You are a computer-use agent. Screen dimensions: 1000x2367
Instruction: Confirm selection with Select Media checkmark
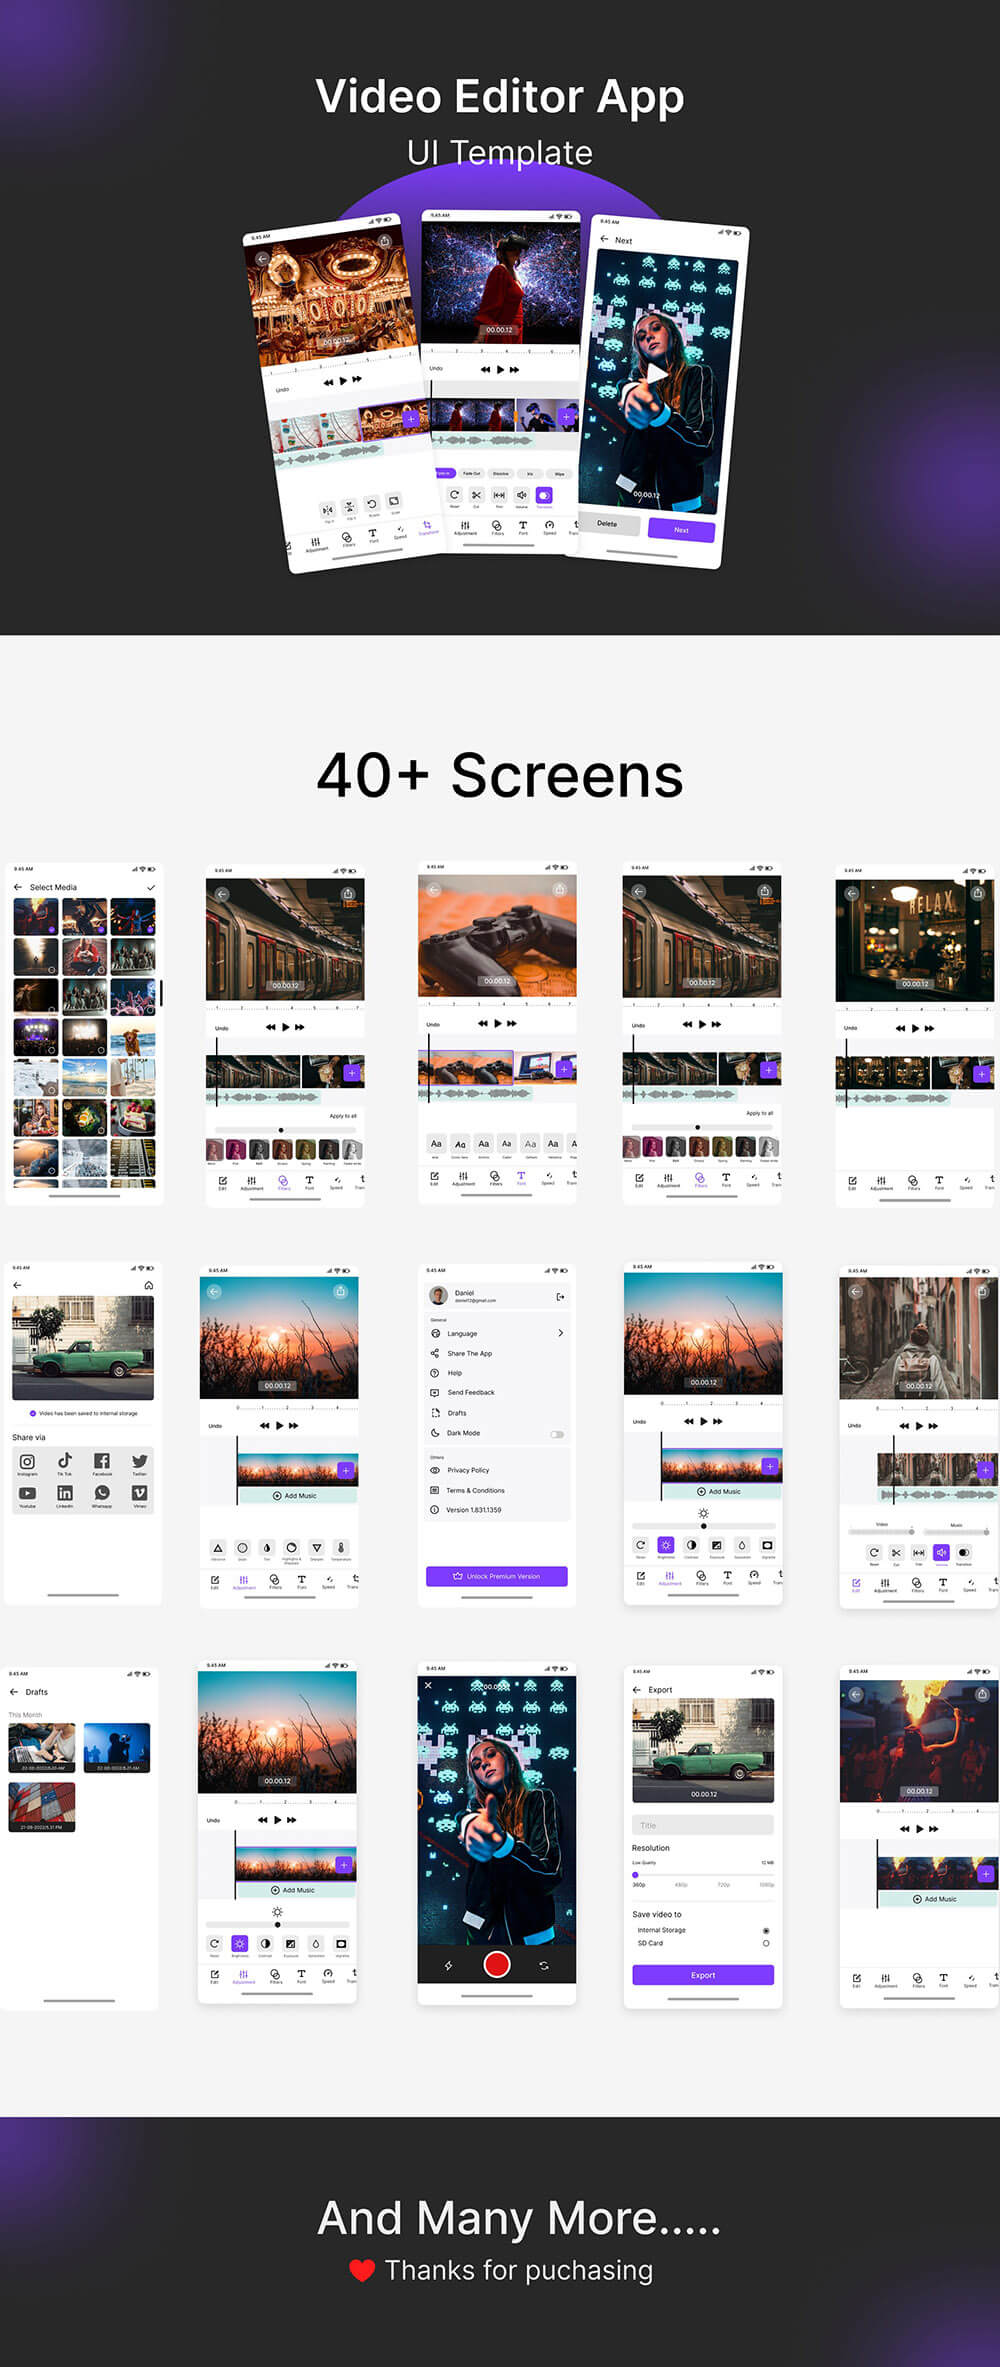[151, 887]
